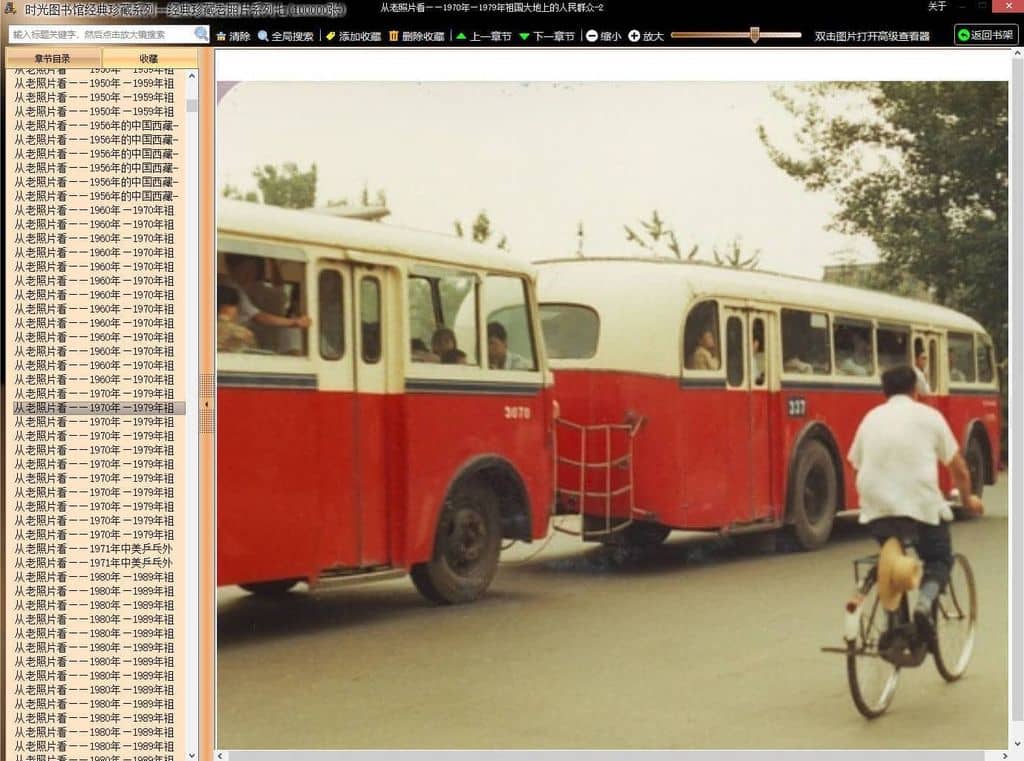This screenshot has height=761, width=1024.
Task: Click the title keyword search input field
Action: 100,34
